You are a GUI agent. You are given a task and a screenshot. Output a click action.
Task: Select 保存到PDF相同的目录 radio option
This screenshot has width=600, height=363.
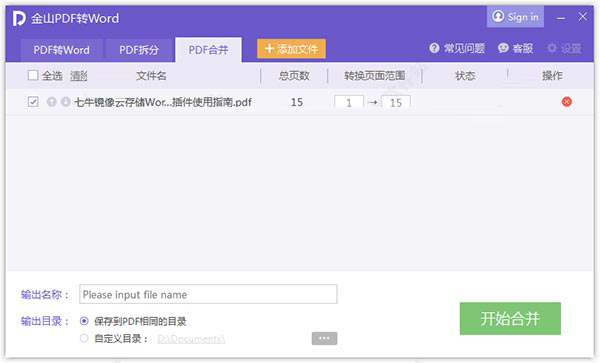point(84,321)
